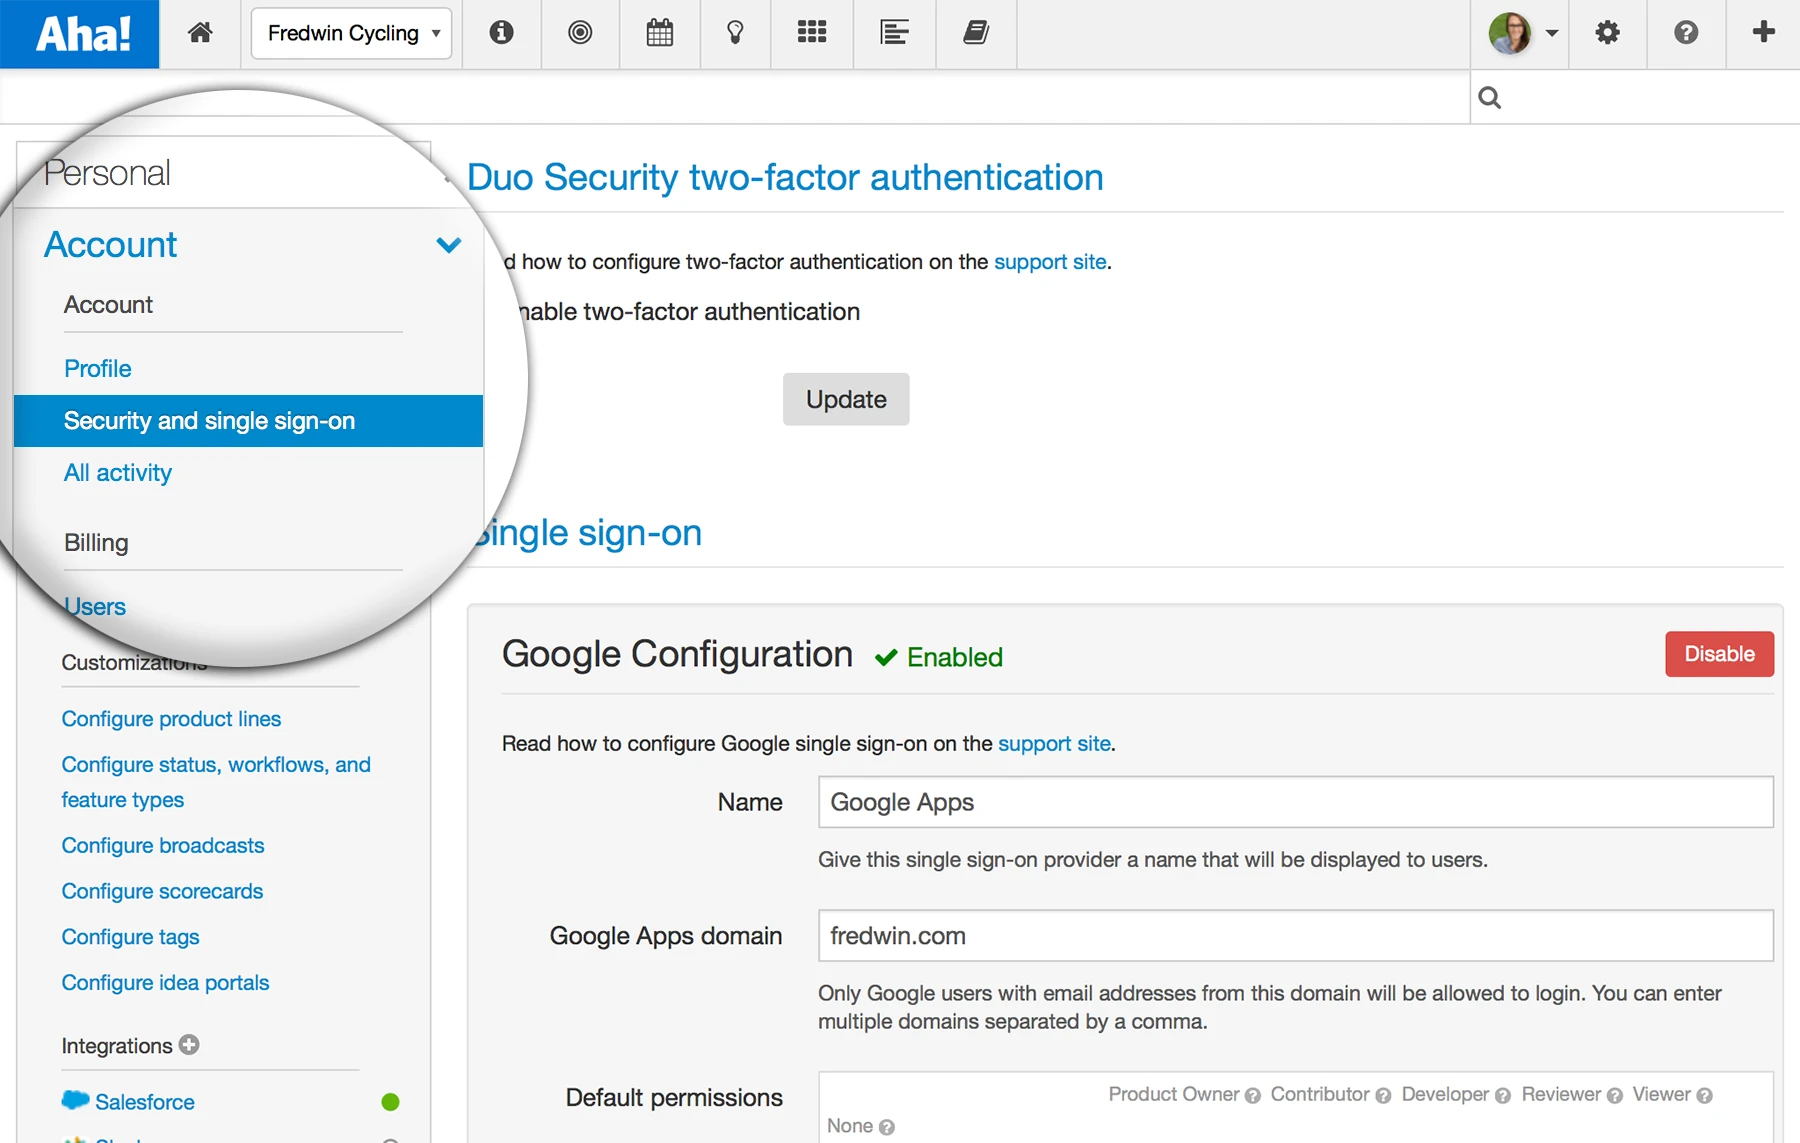Image resolution: width=1800 pixels, height=1143 pixels.
Task: Open the notebook icon
Action: point(976,33)
